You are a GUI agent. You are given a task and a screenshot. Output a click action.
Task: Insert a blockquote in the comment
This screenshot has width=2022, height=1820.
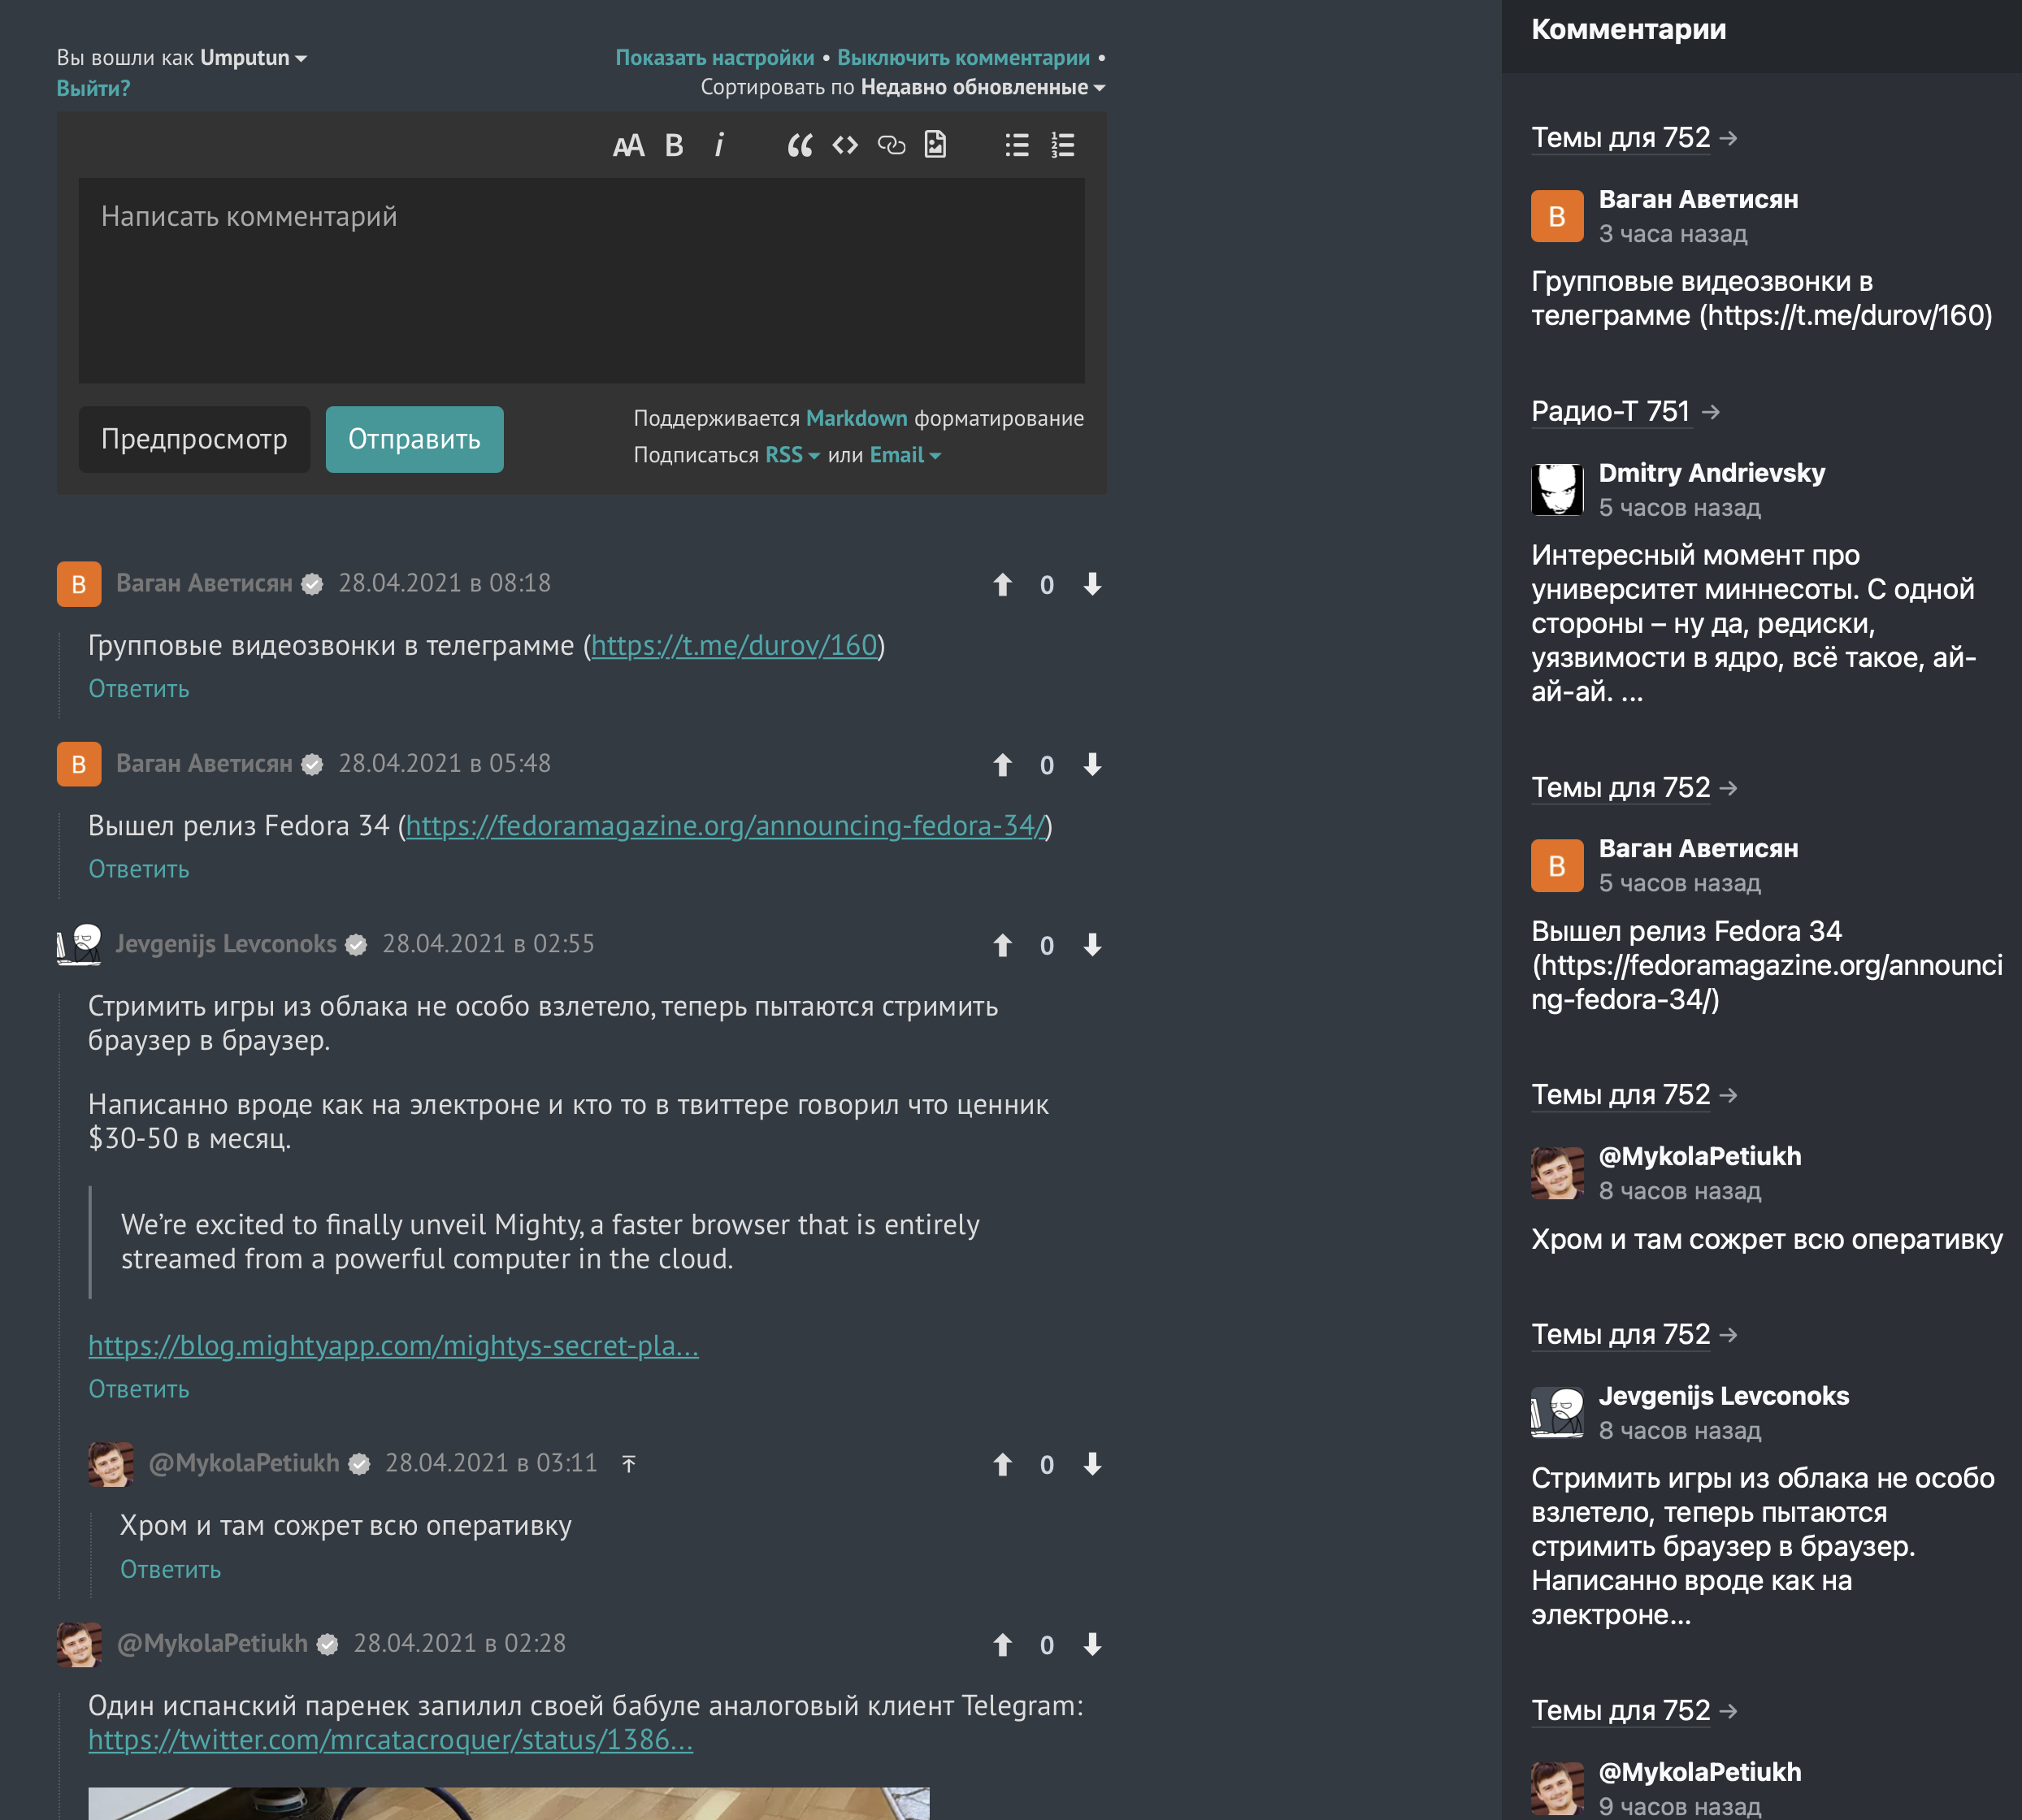pyautogui.click(x=799, y=146)
